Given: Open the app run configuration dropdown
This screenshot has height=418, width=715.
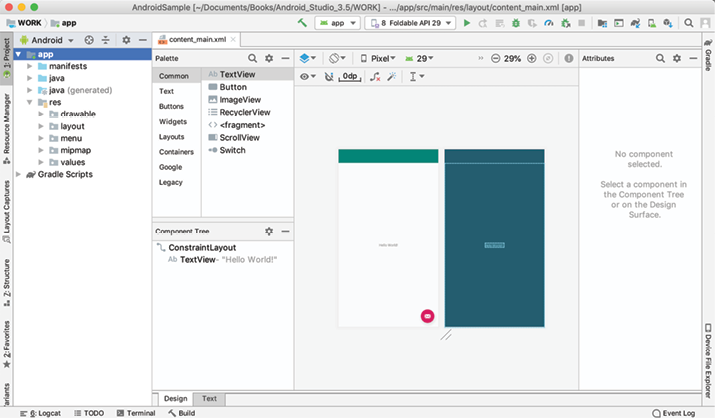Looking at the screenshot, I should (x=337, y=23).
